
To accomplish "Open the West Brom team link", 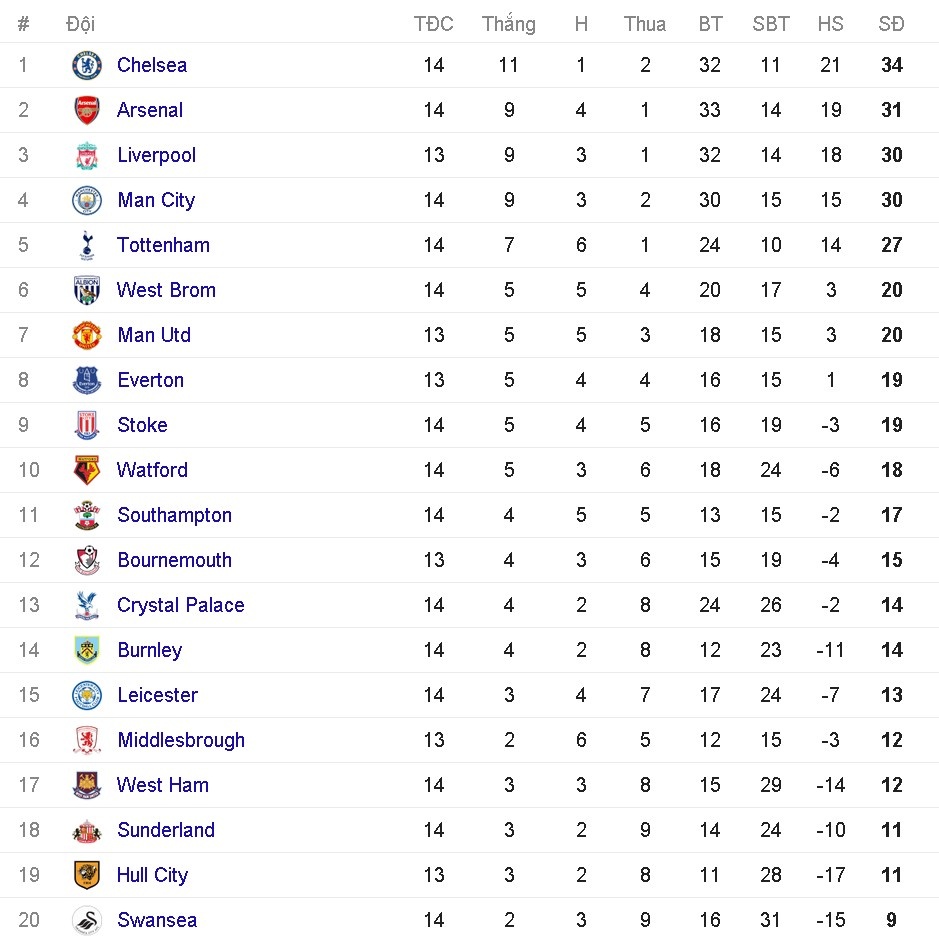I will pos(166,290).
